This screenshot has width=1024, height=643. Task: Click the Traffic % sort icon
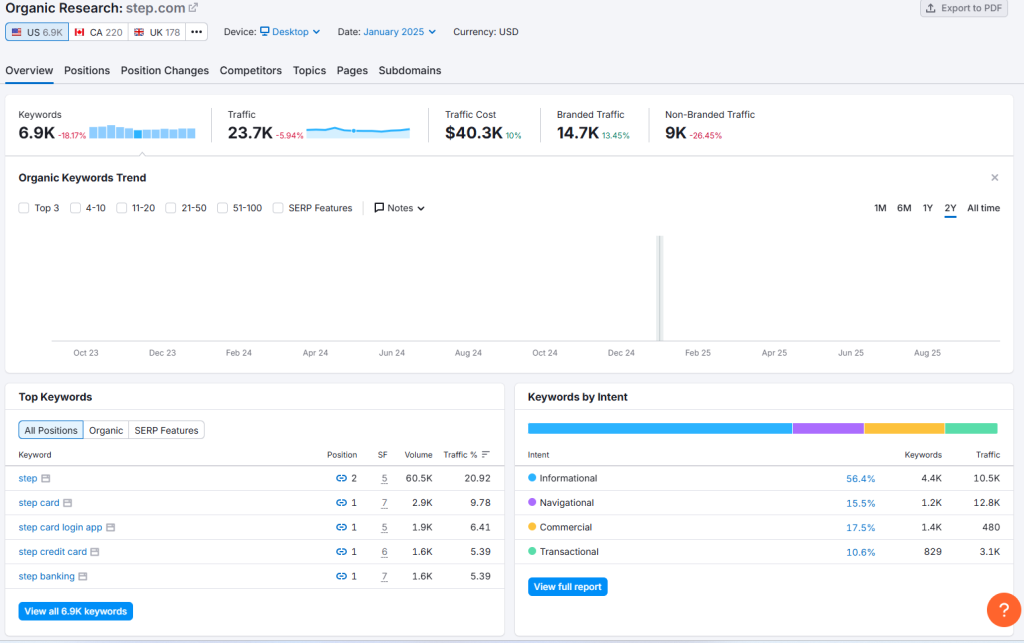point(486,454)
